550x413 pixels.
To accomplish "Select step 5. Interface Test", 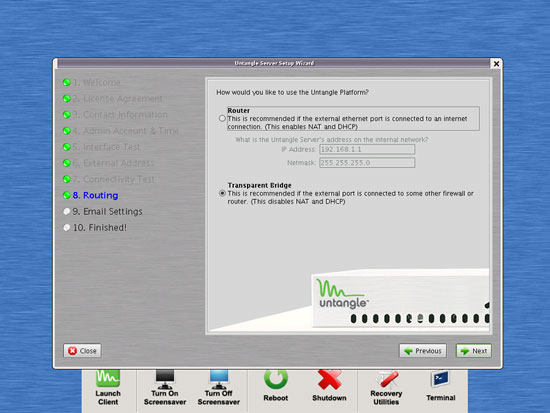I will (102, 147).
